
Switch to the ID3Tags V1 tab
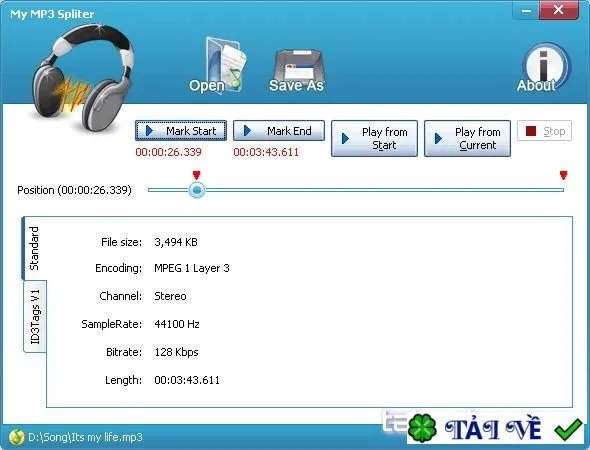(35, 316)
